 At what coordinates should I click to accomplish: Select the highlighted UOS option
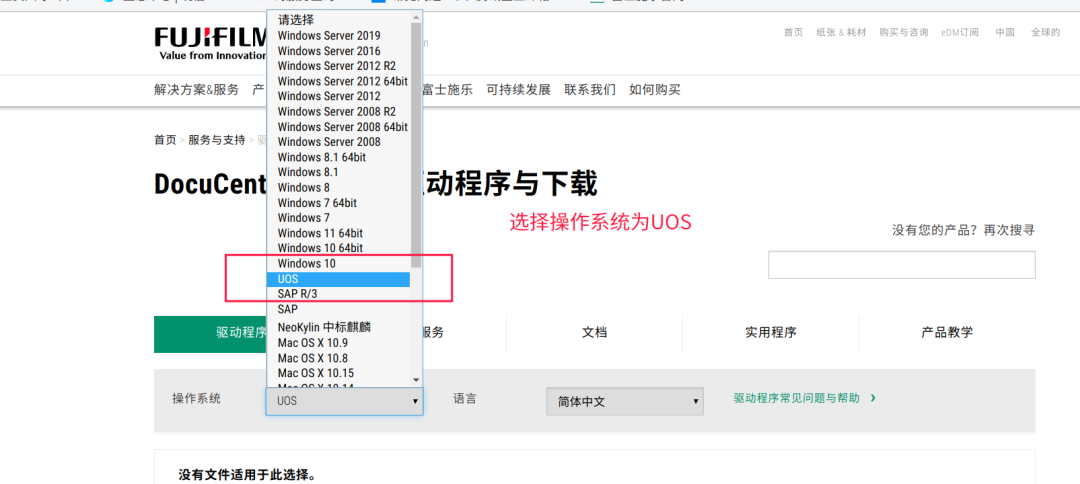click(x=338, y=279)
